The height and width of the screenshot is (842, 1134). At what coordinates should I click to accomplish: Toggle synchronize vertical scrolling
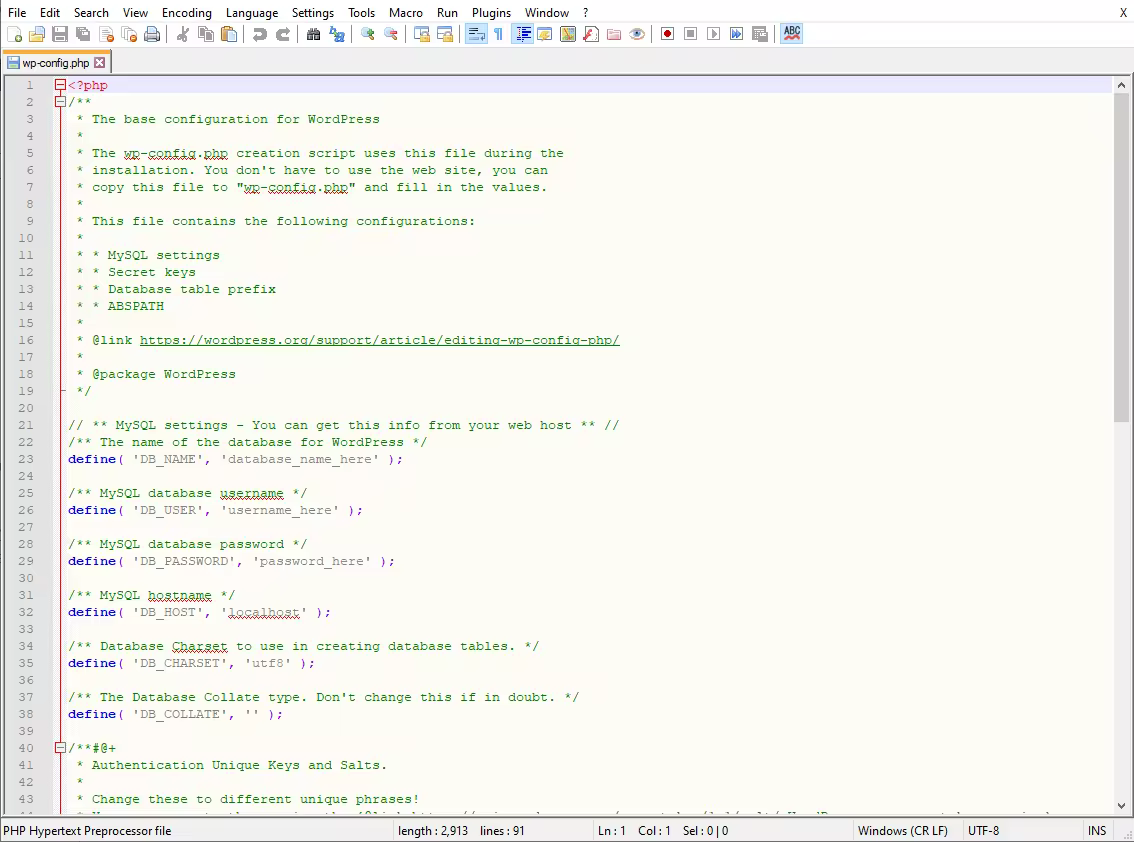click(422, 34)
